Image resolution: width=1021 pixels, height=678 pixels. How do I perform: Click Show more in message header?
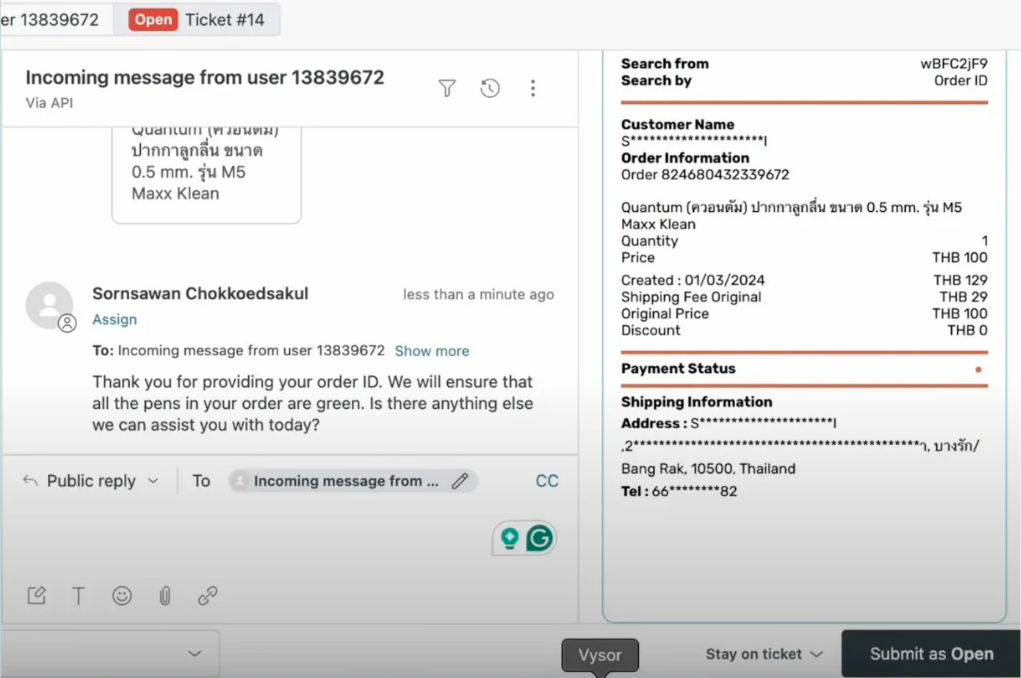pos(431,351)
